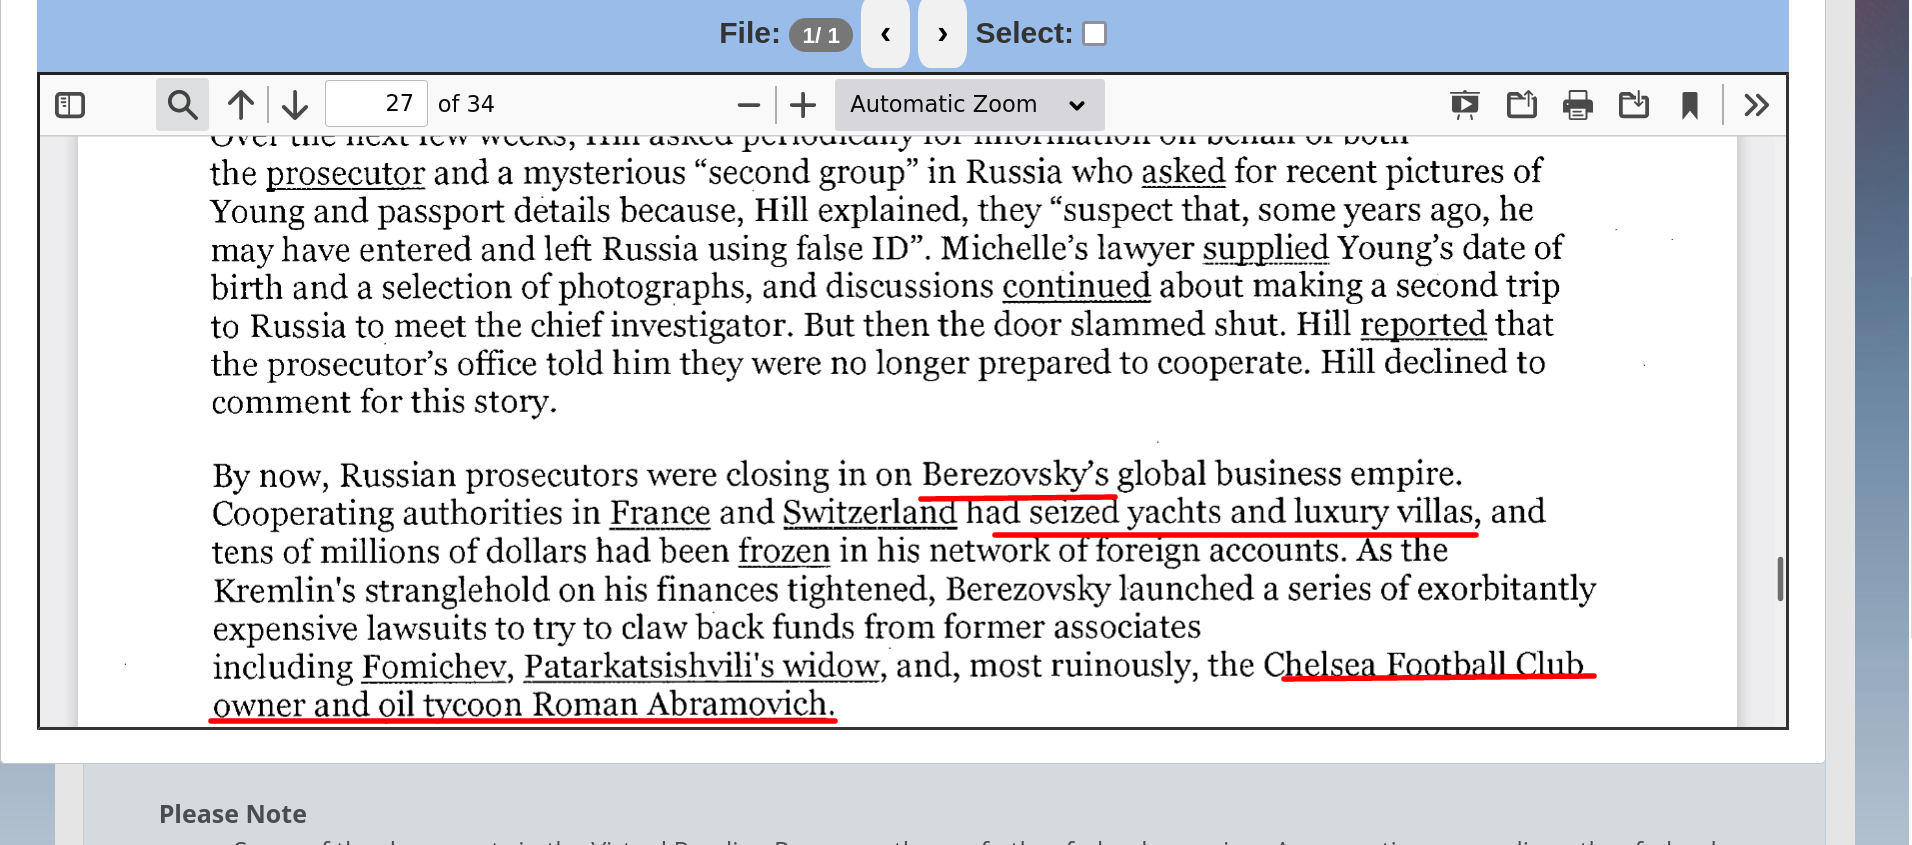Follow the 'supplied' link
The height and width of the screenshot is (845, 1912).
tap(1265, 248)
